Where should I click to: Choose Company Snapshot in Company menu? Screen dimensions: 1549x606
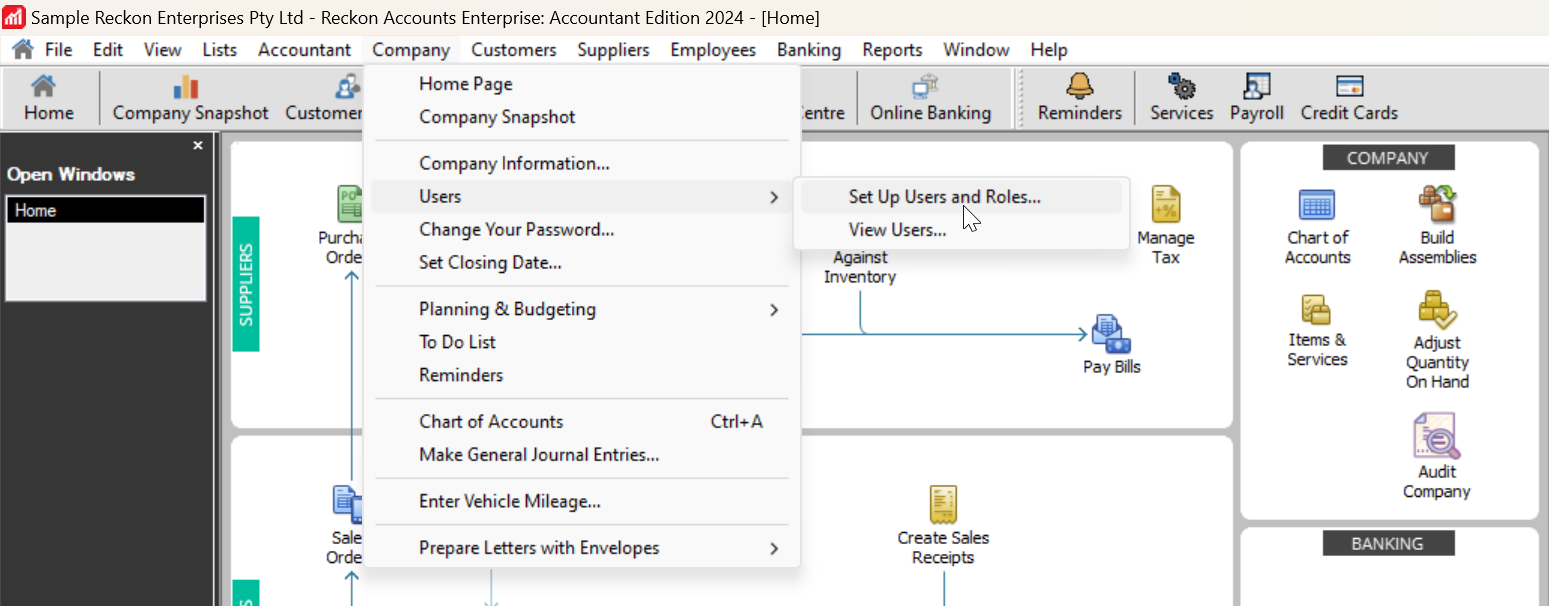pos(581,117)
